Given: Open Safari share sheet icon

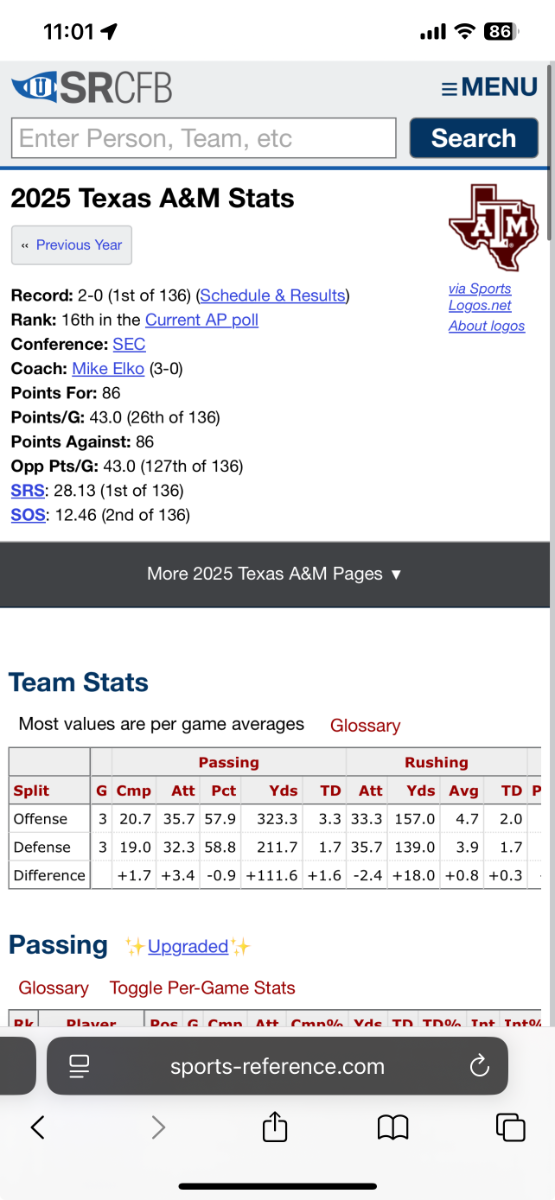Looking at the screenshot, I should click(275, 1127).
